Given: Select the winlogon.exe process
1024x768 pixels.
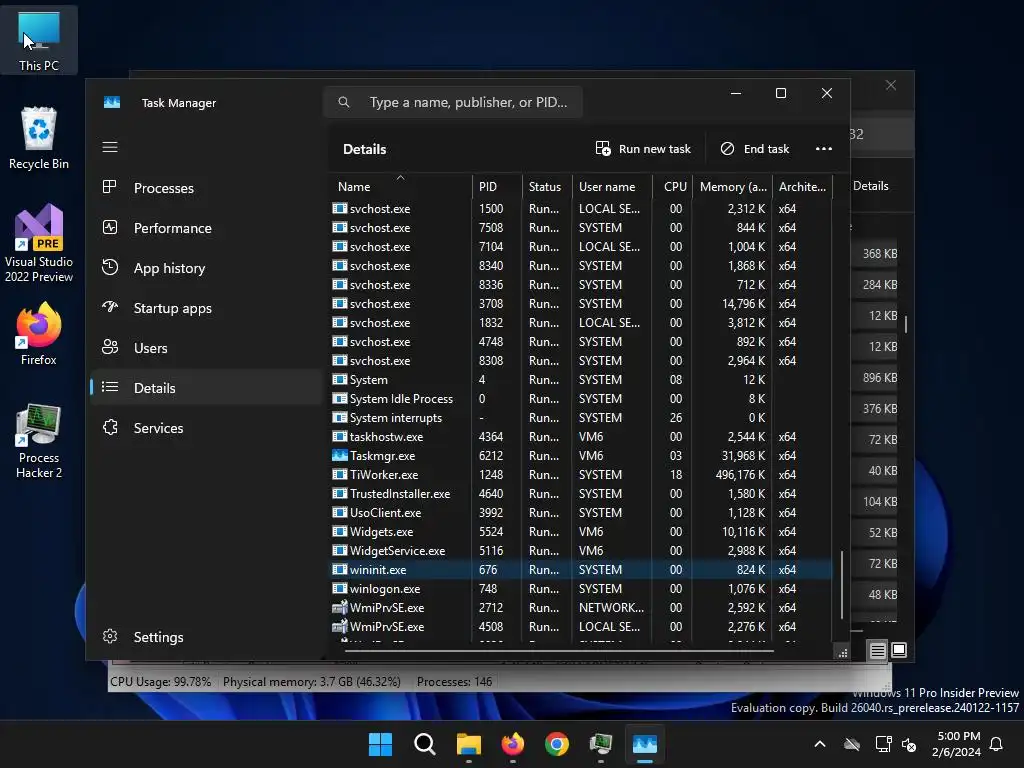Looking at the screenshot, I should [581, 589].
